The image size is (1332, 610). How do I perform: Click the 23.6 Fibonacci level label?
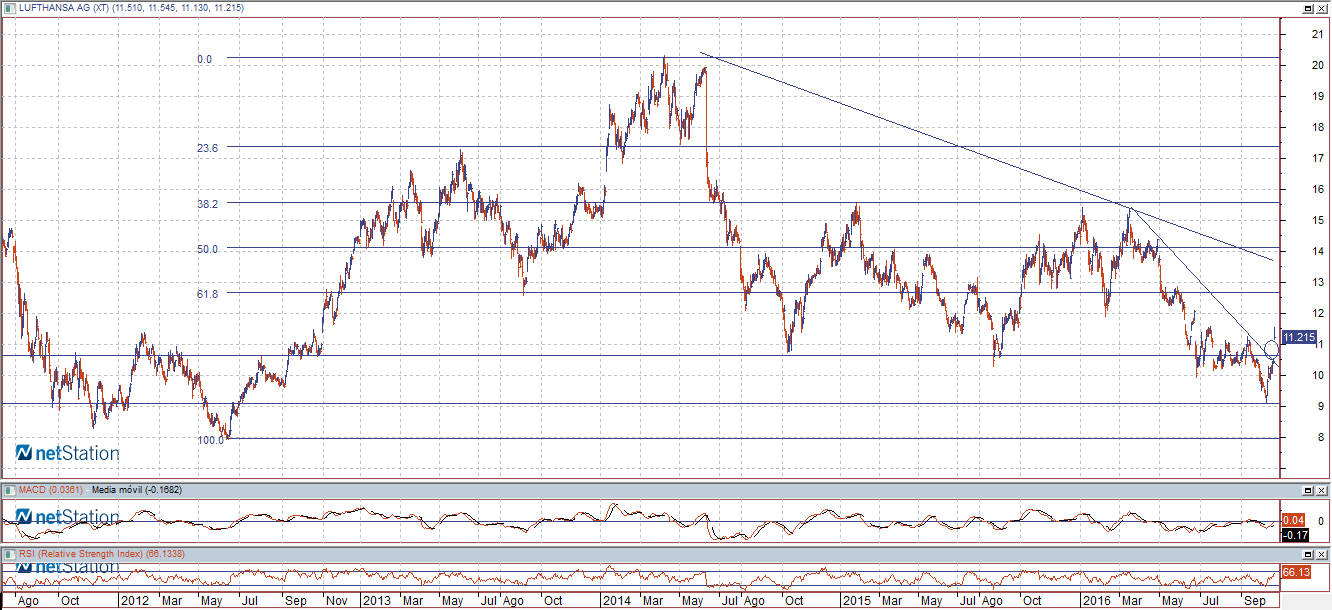click(208, 147)
